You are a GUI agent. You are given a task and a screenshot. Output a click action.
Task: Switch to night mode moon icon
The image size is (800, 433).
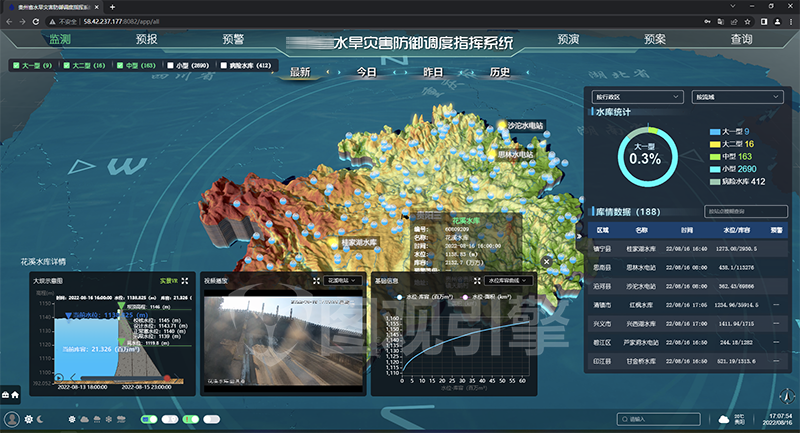click(40, 419)
